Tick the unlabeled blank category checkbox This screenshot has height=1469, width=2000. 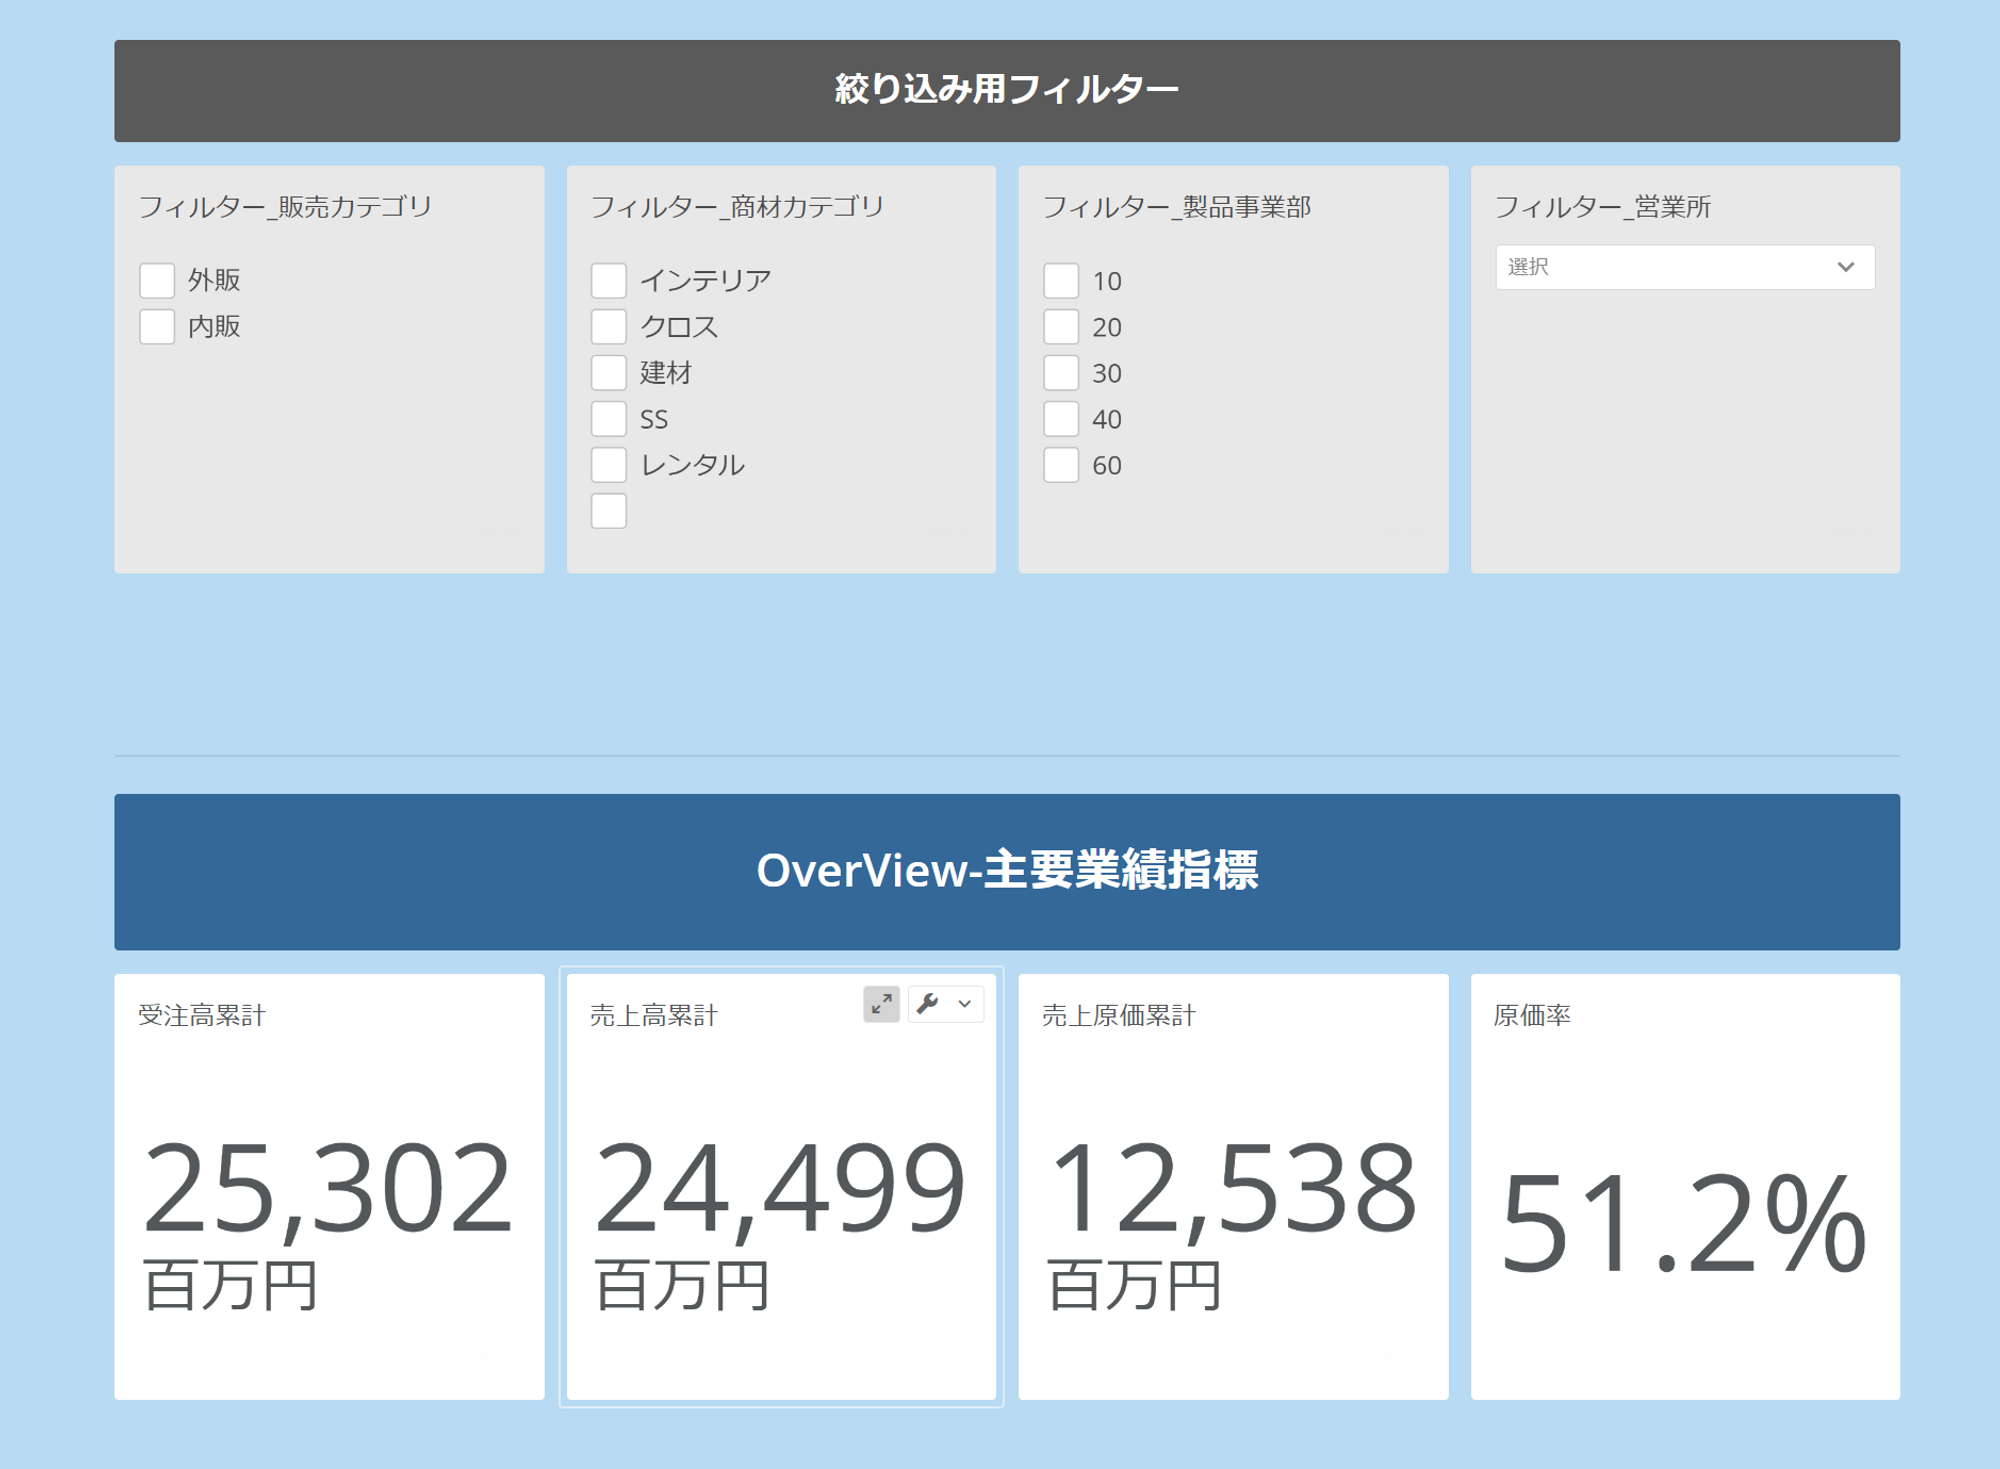pos(609,510)
